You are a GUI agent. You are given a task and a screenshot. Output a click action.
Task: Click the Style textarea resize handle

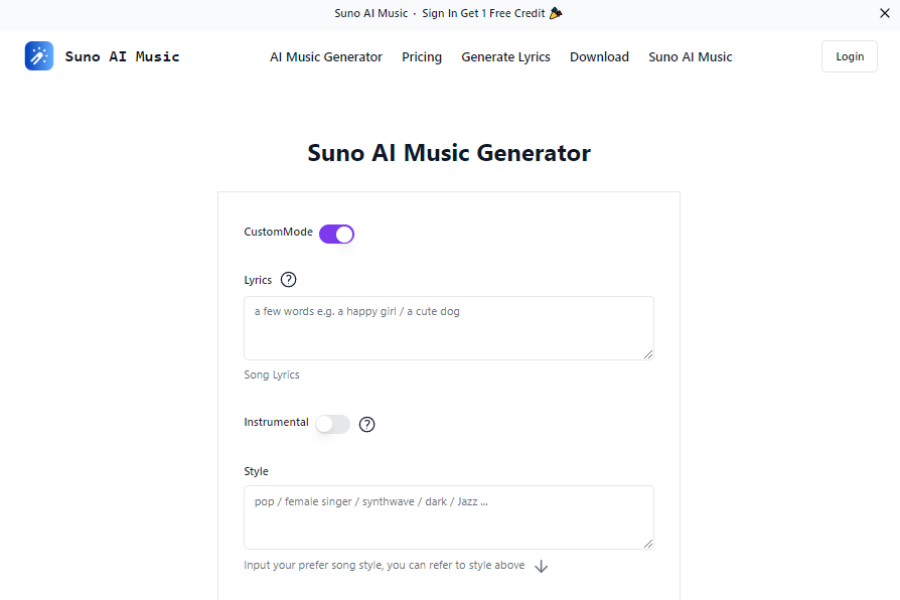649,546
